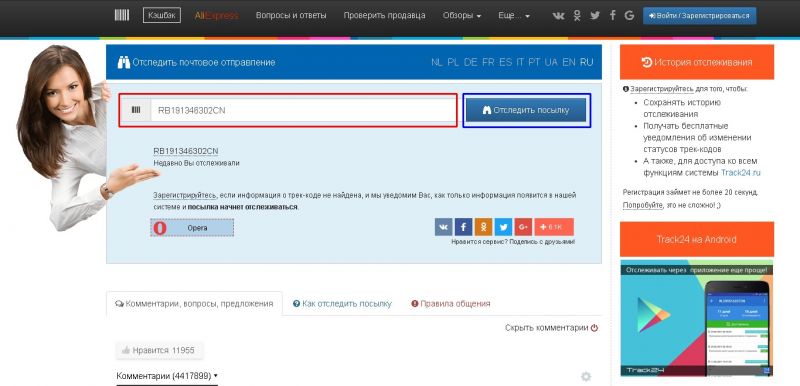Expand the Еще... dropdown menu
This screenshot has height=386, width=800.
[514, 16]
